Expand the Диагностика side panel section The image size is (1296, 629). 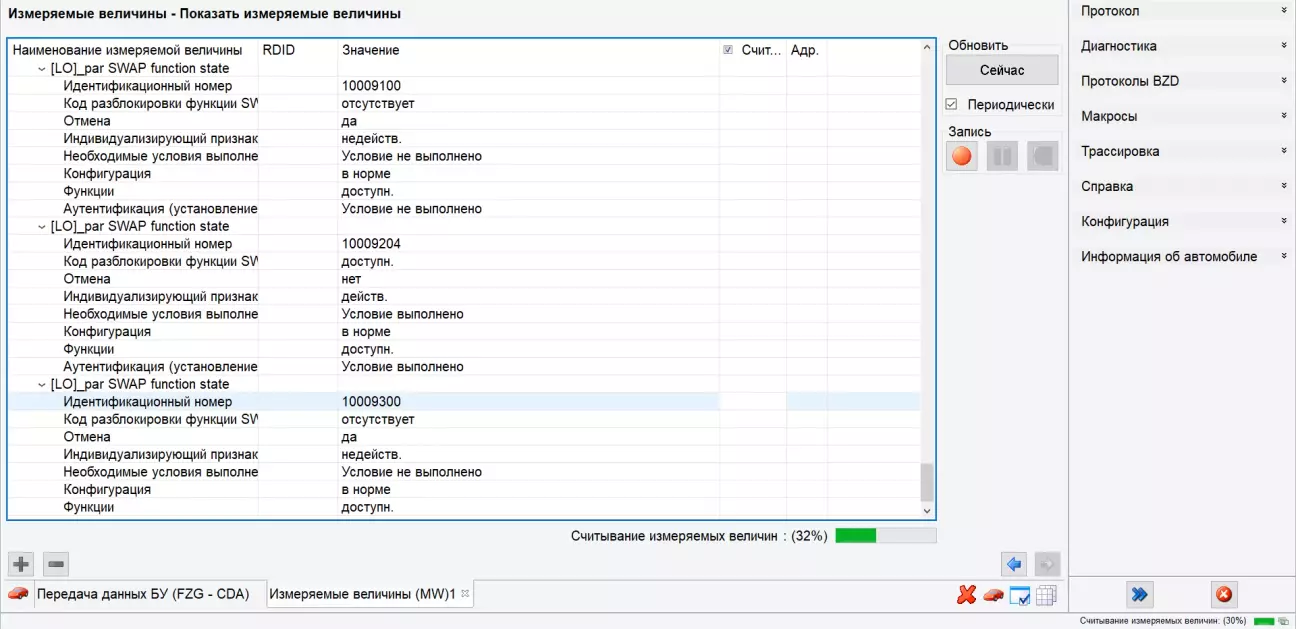tap(1180, 46)
